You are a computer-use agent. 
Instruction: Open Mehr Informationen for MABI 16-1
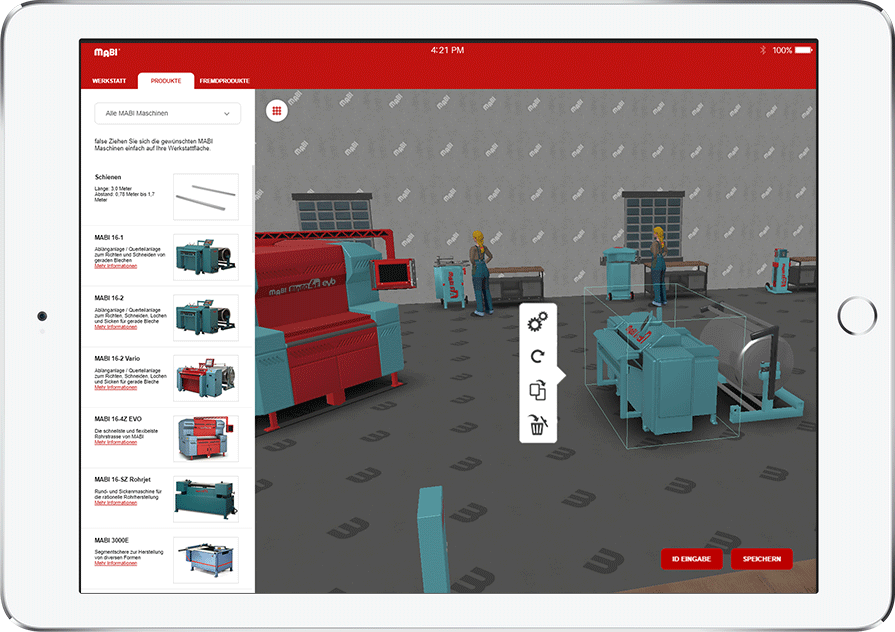coord(115,266)
